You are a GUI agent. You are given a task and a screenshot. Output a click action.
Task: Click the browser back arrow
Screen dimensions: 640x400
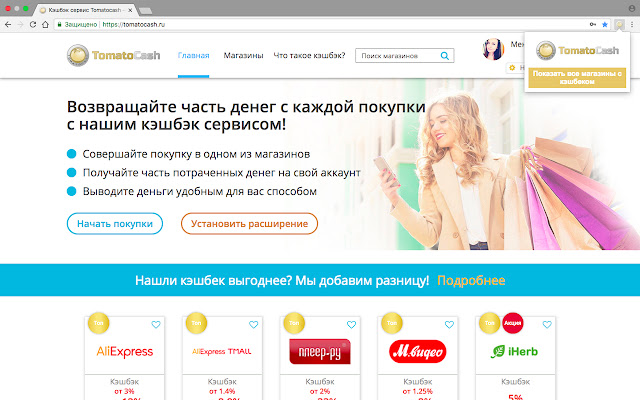click(x=8, y=24)
